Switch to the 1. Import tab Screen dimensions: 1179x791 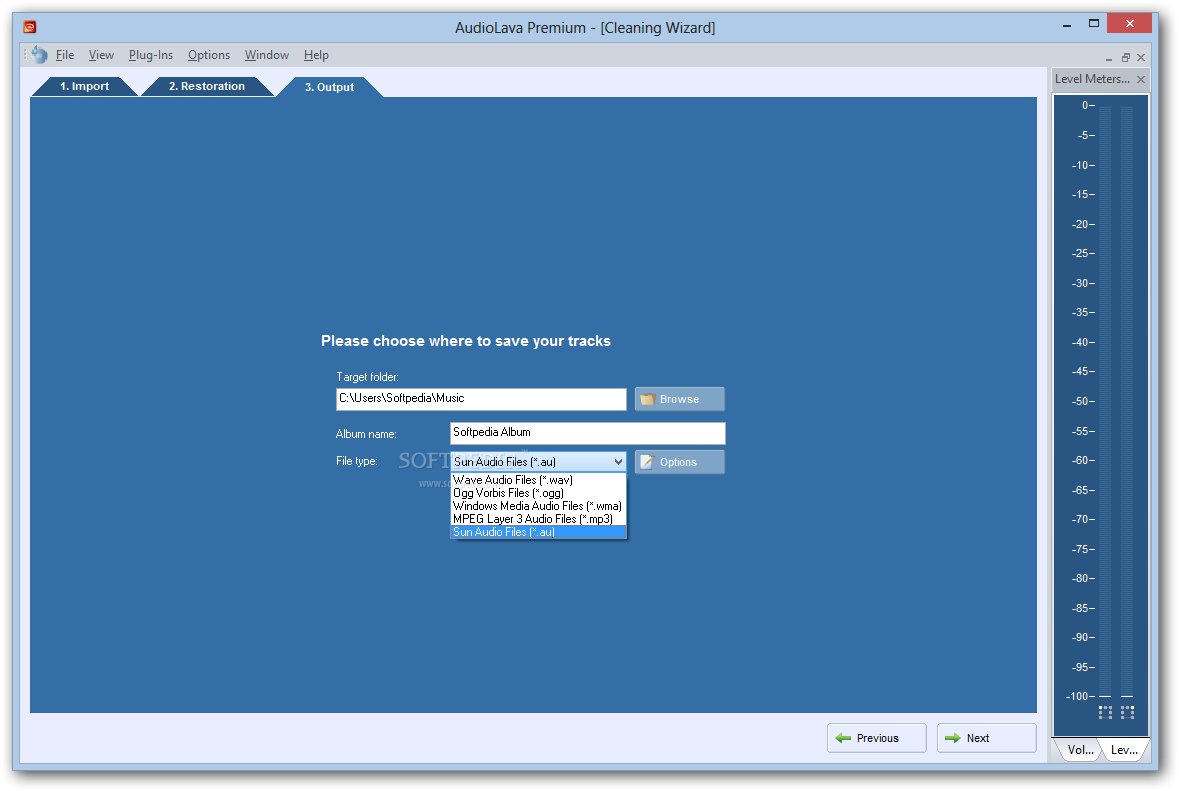click(x=84, y=86)
